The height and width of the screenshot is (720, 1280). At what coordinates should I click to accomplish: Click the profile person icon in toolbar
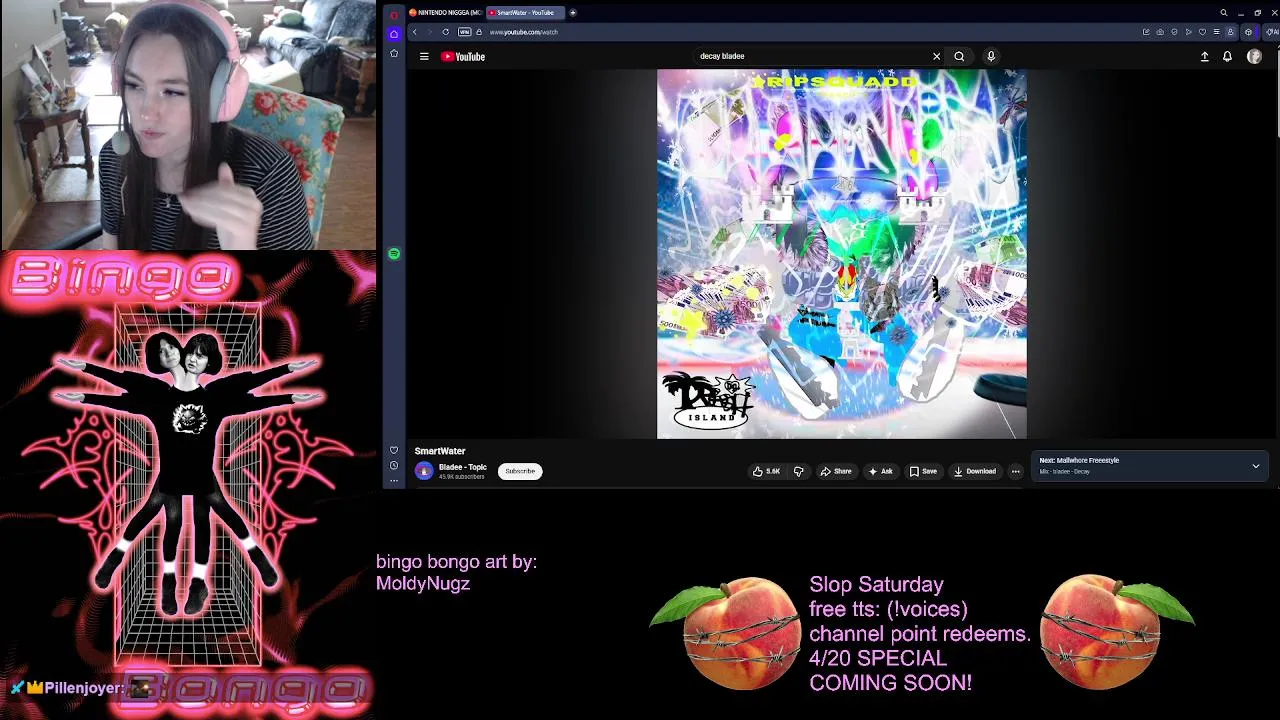point(1230,32)
